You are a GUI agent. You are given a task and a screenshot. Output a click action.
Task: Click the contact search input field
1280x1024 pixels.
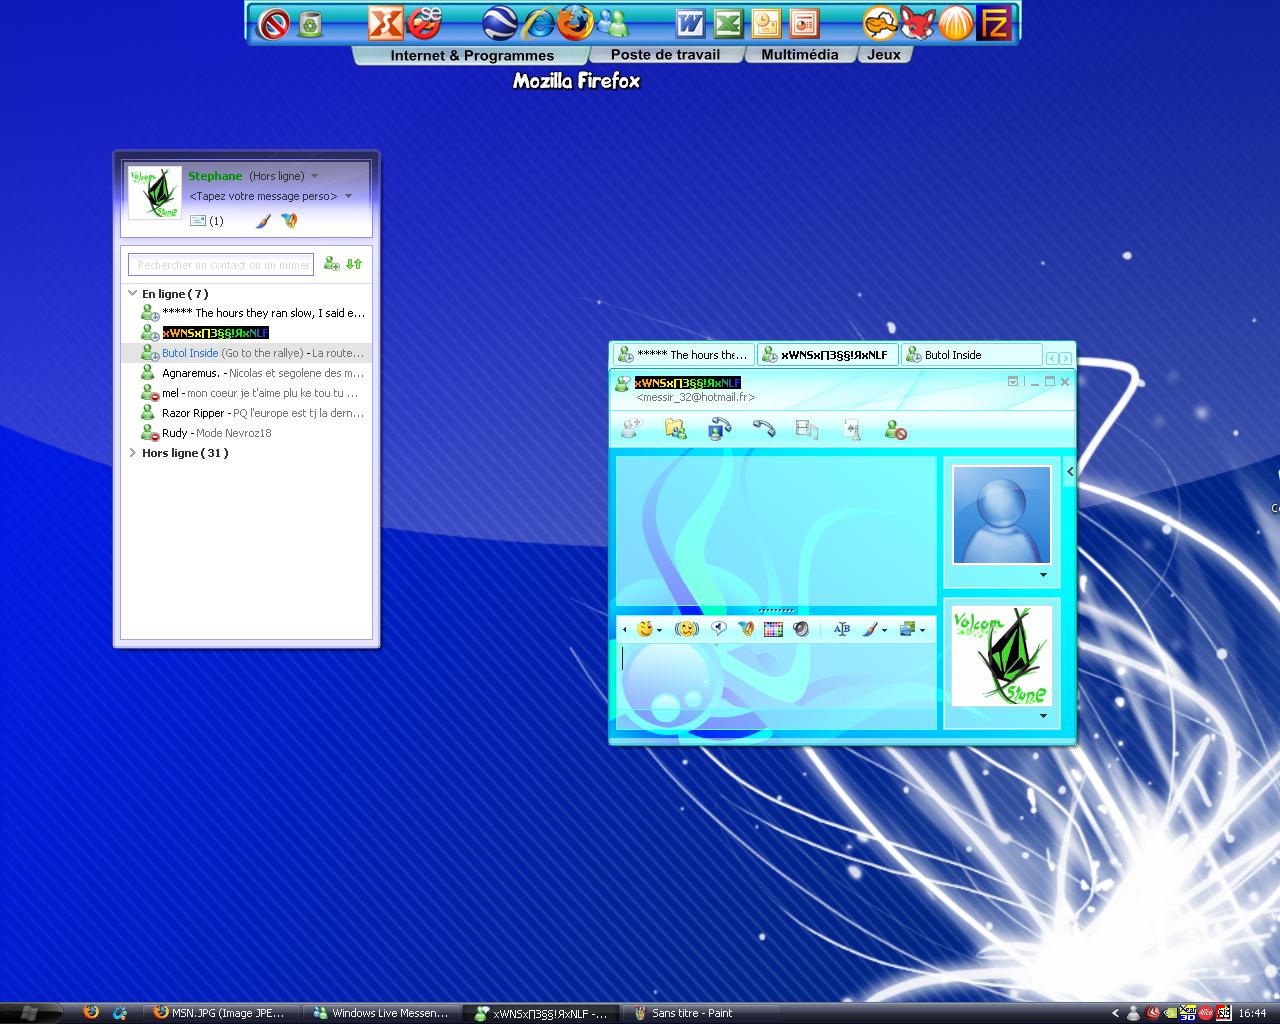[x=221, y=265]
